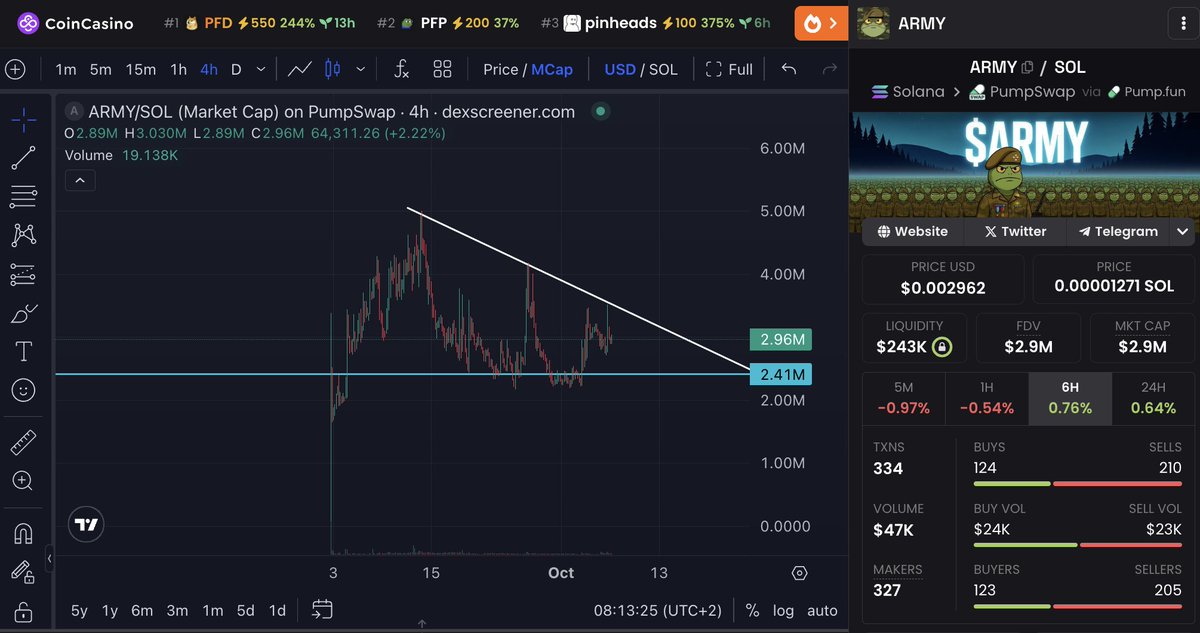
Task: Open the Indicators fx menu
Action: 401,69
